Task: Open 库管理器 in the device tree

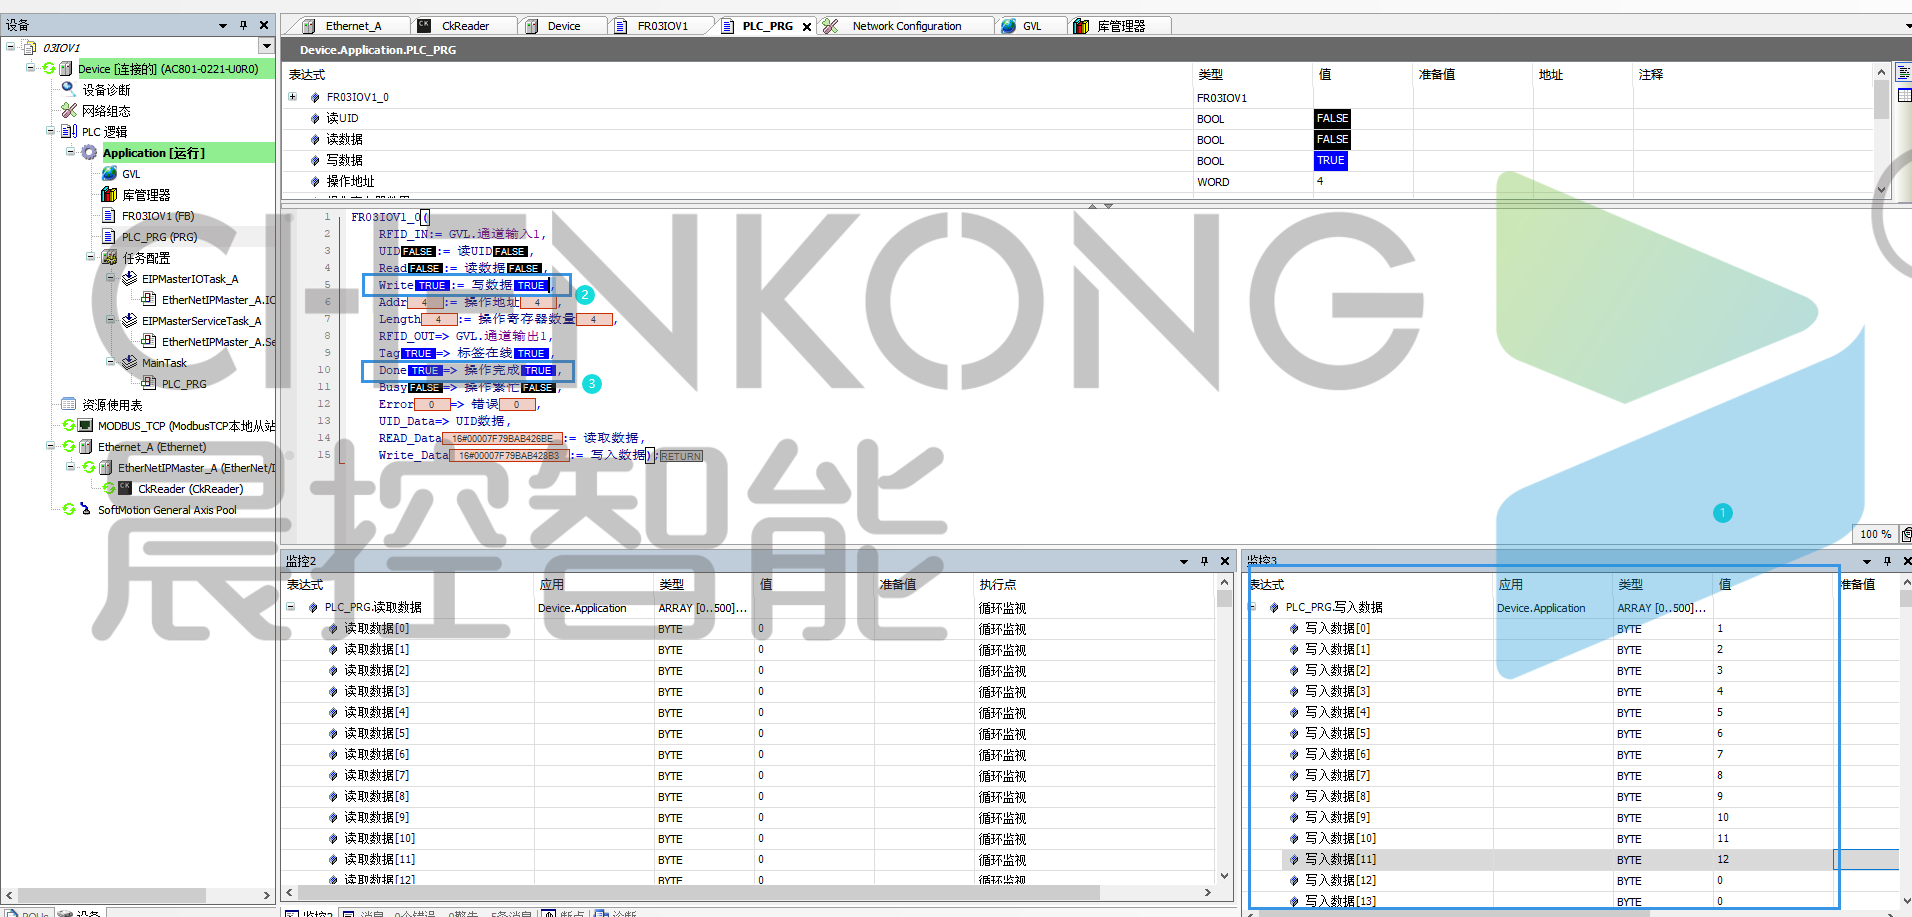Action: [x=146, y=195]
